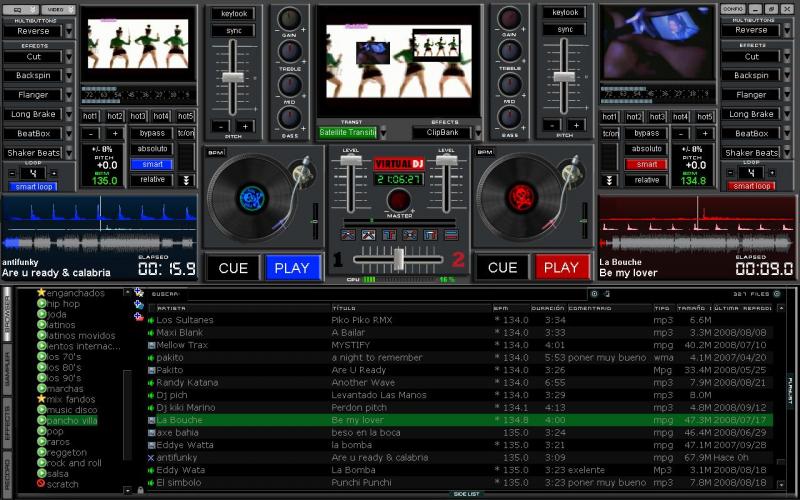Click the speaker icon on the Los Sultanes row
Image resolution: width=800 pixels, height=500 pixels.
click(x=151, y=320)
